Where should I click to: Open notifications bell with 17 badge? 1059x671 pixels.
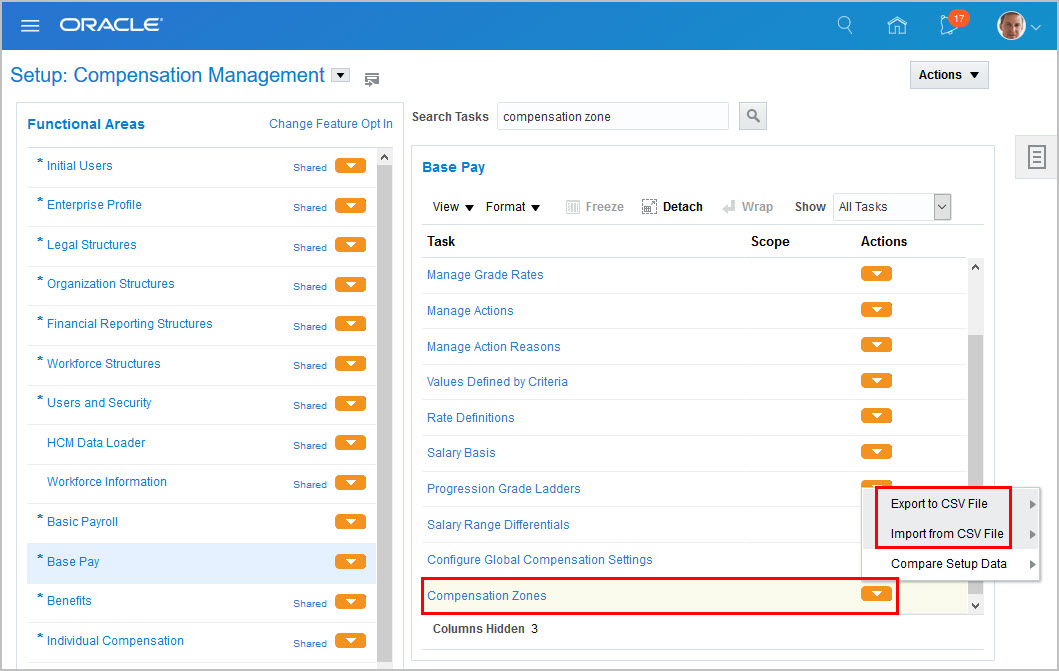(x=950, y=26)
